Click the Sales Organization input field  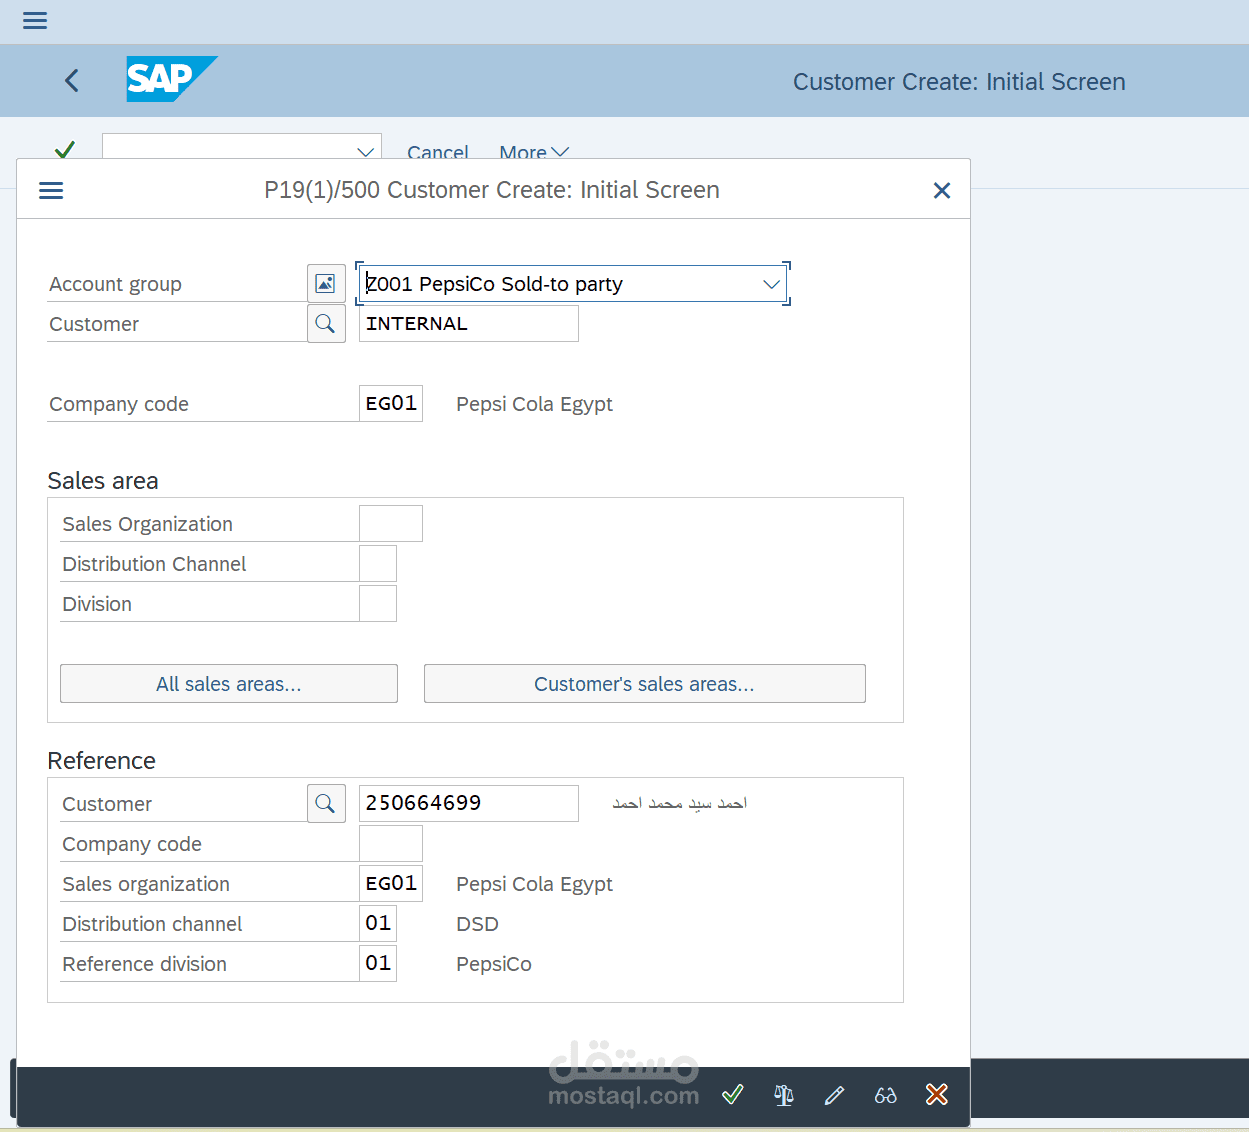tap(391, 524)
